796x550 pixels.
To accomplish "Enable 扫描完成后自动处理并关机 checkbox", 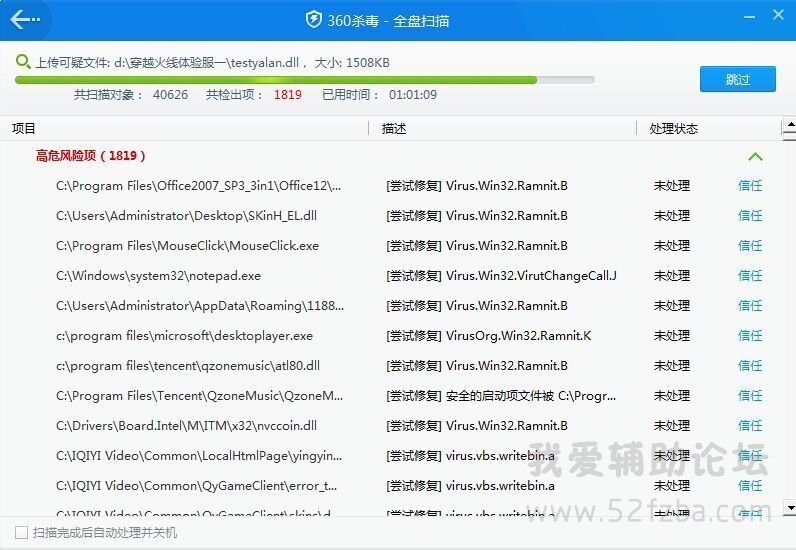I will (21, 533).
